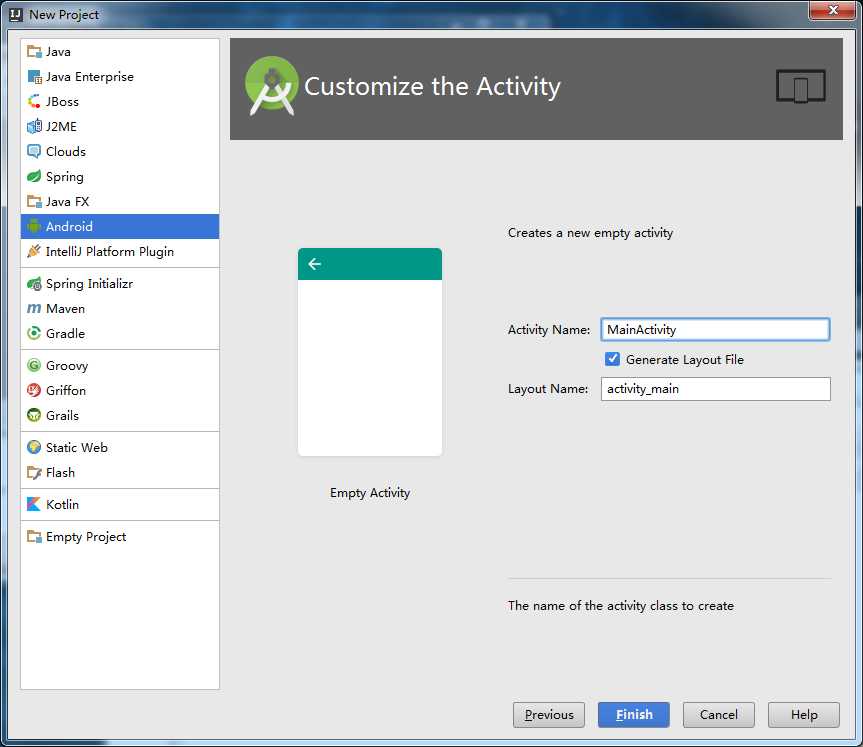
Task: Click the Spring Initializr icon
Action: click(x=34, y=283)
